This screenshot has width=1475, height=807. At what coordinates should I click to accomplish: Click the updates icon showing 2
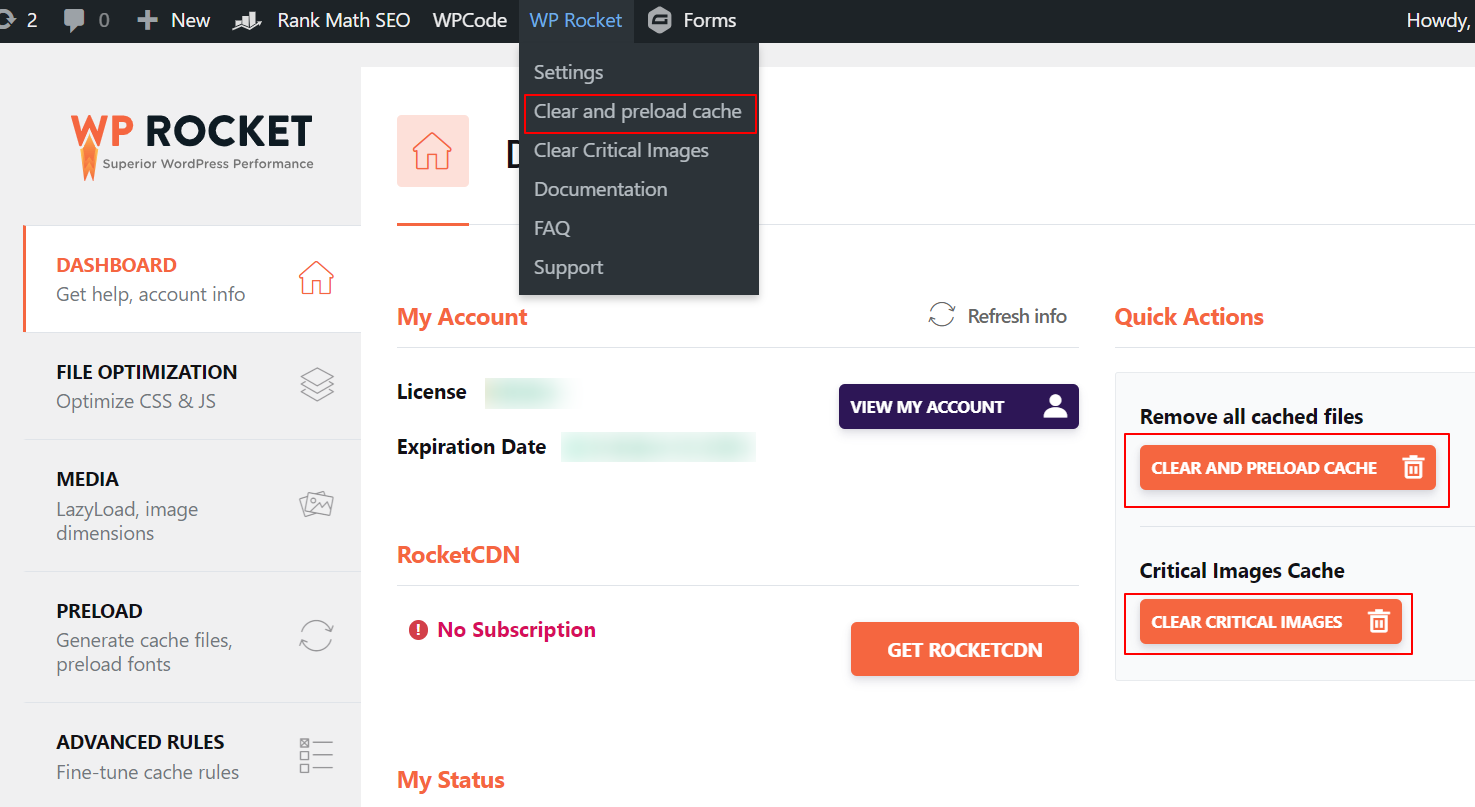click(7, 20)
